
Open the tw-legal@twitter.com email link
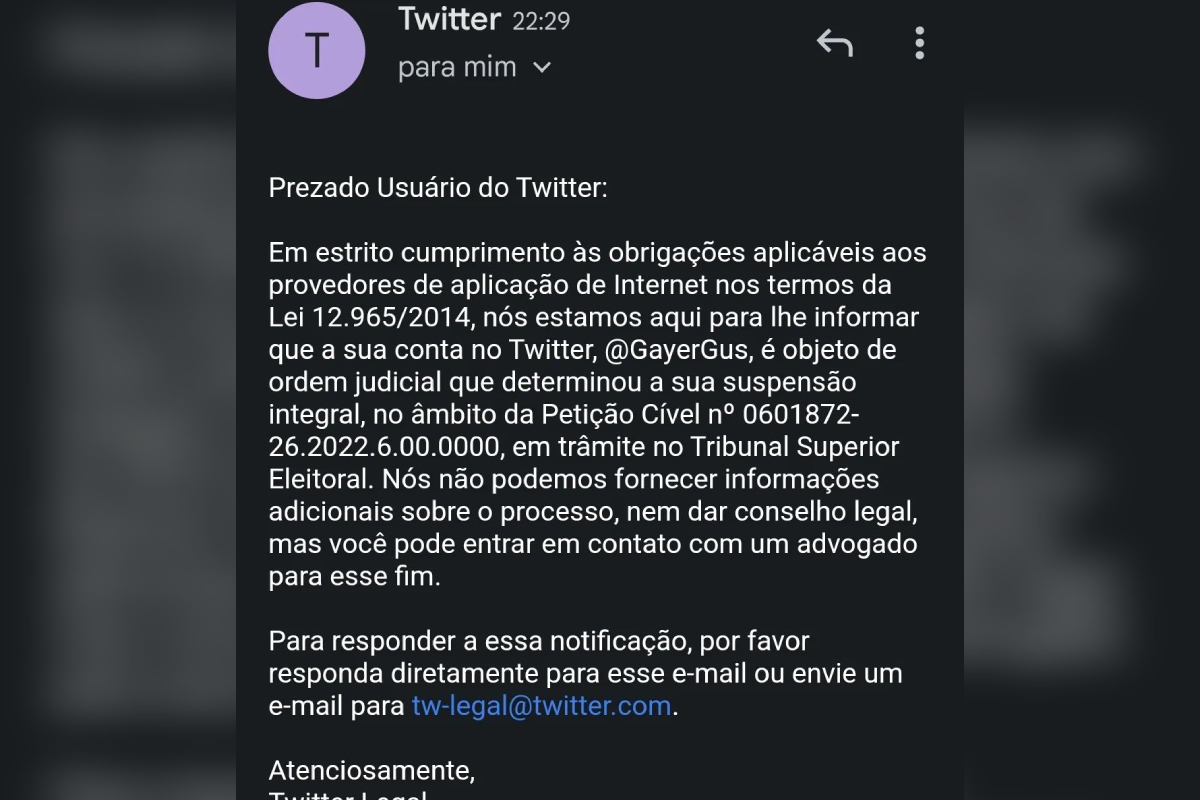[541, 706]
